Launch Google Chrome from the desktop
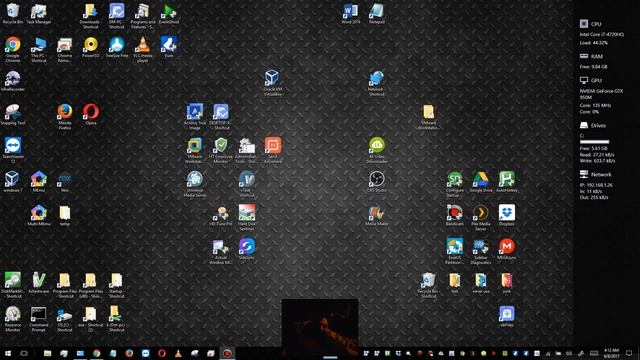The image size is (640, 360). coord(13,49)
